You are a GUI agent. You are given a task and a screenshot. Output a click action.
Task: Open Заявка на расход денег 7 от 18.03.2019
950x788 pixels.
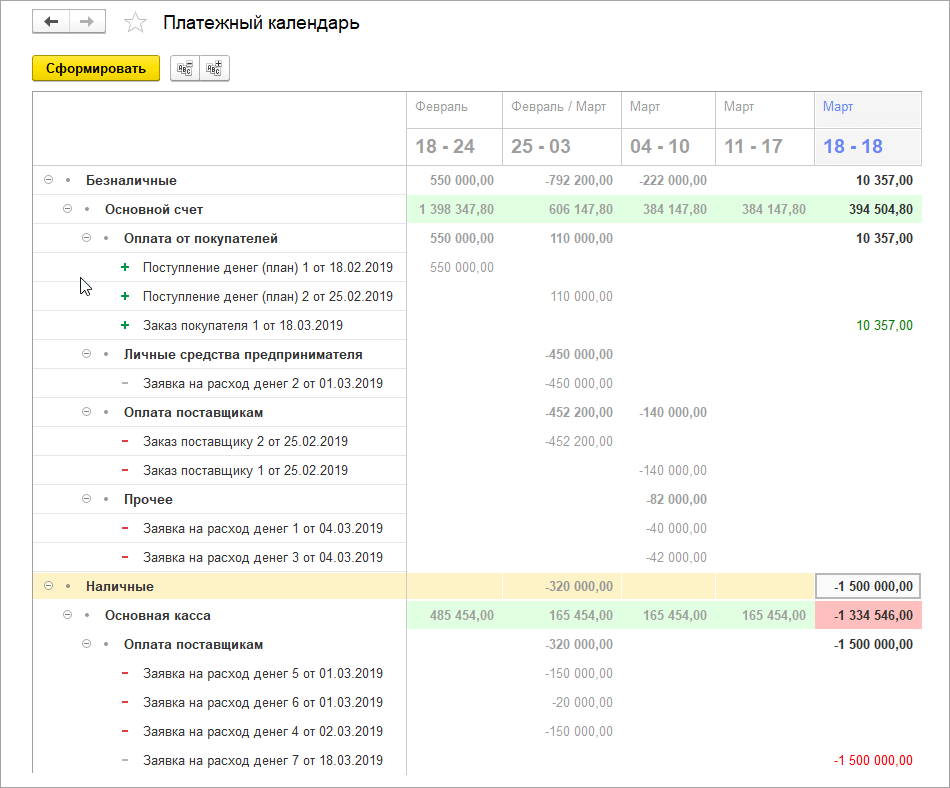(x=263, y=760)
